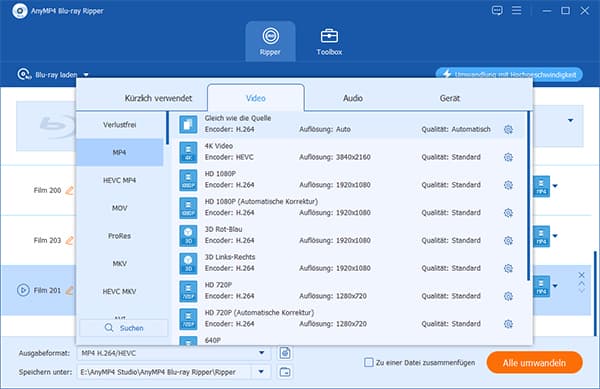The width and height of the screenshot is (600, 389).
Task: Select the 4K Video profile icon
Action: [188, 152]
